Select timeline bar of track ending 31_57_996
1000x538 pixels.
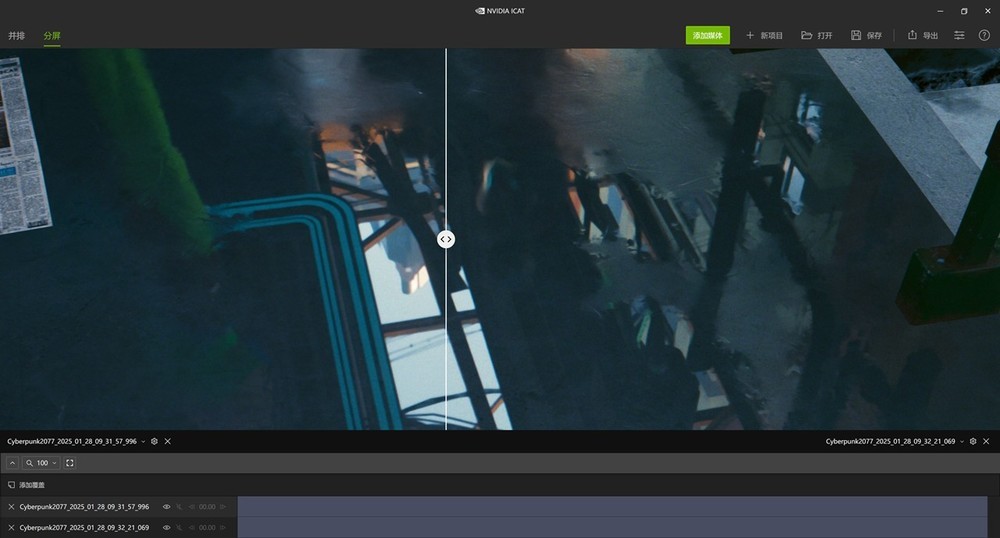coord(612,506)
